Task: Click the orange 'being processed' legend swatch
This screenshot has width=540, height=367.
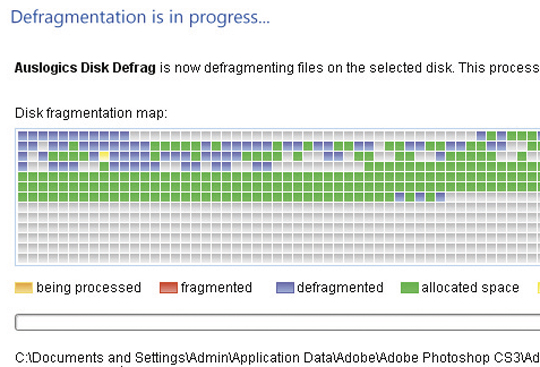Action: [x=24, y=287]
